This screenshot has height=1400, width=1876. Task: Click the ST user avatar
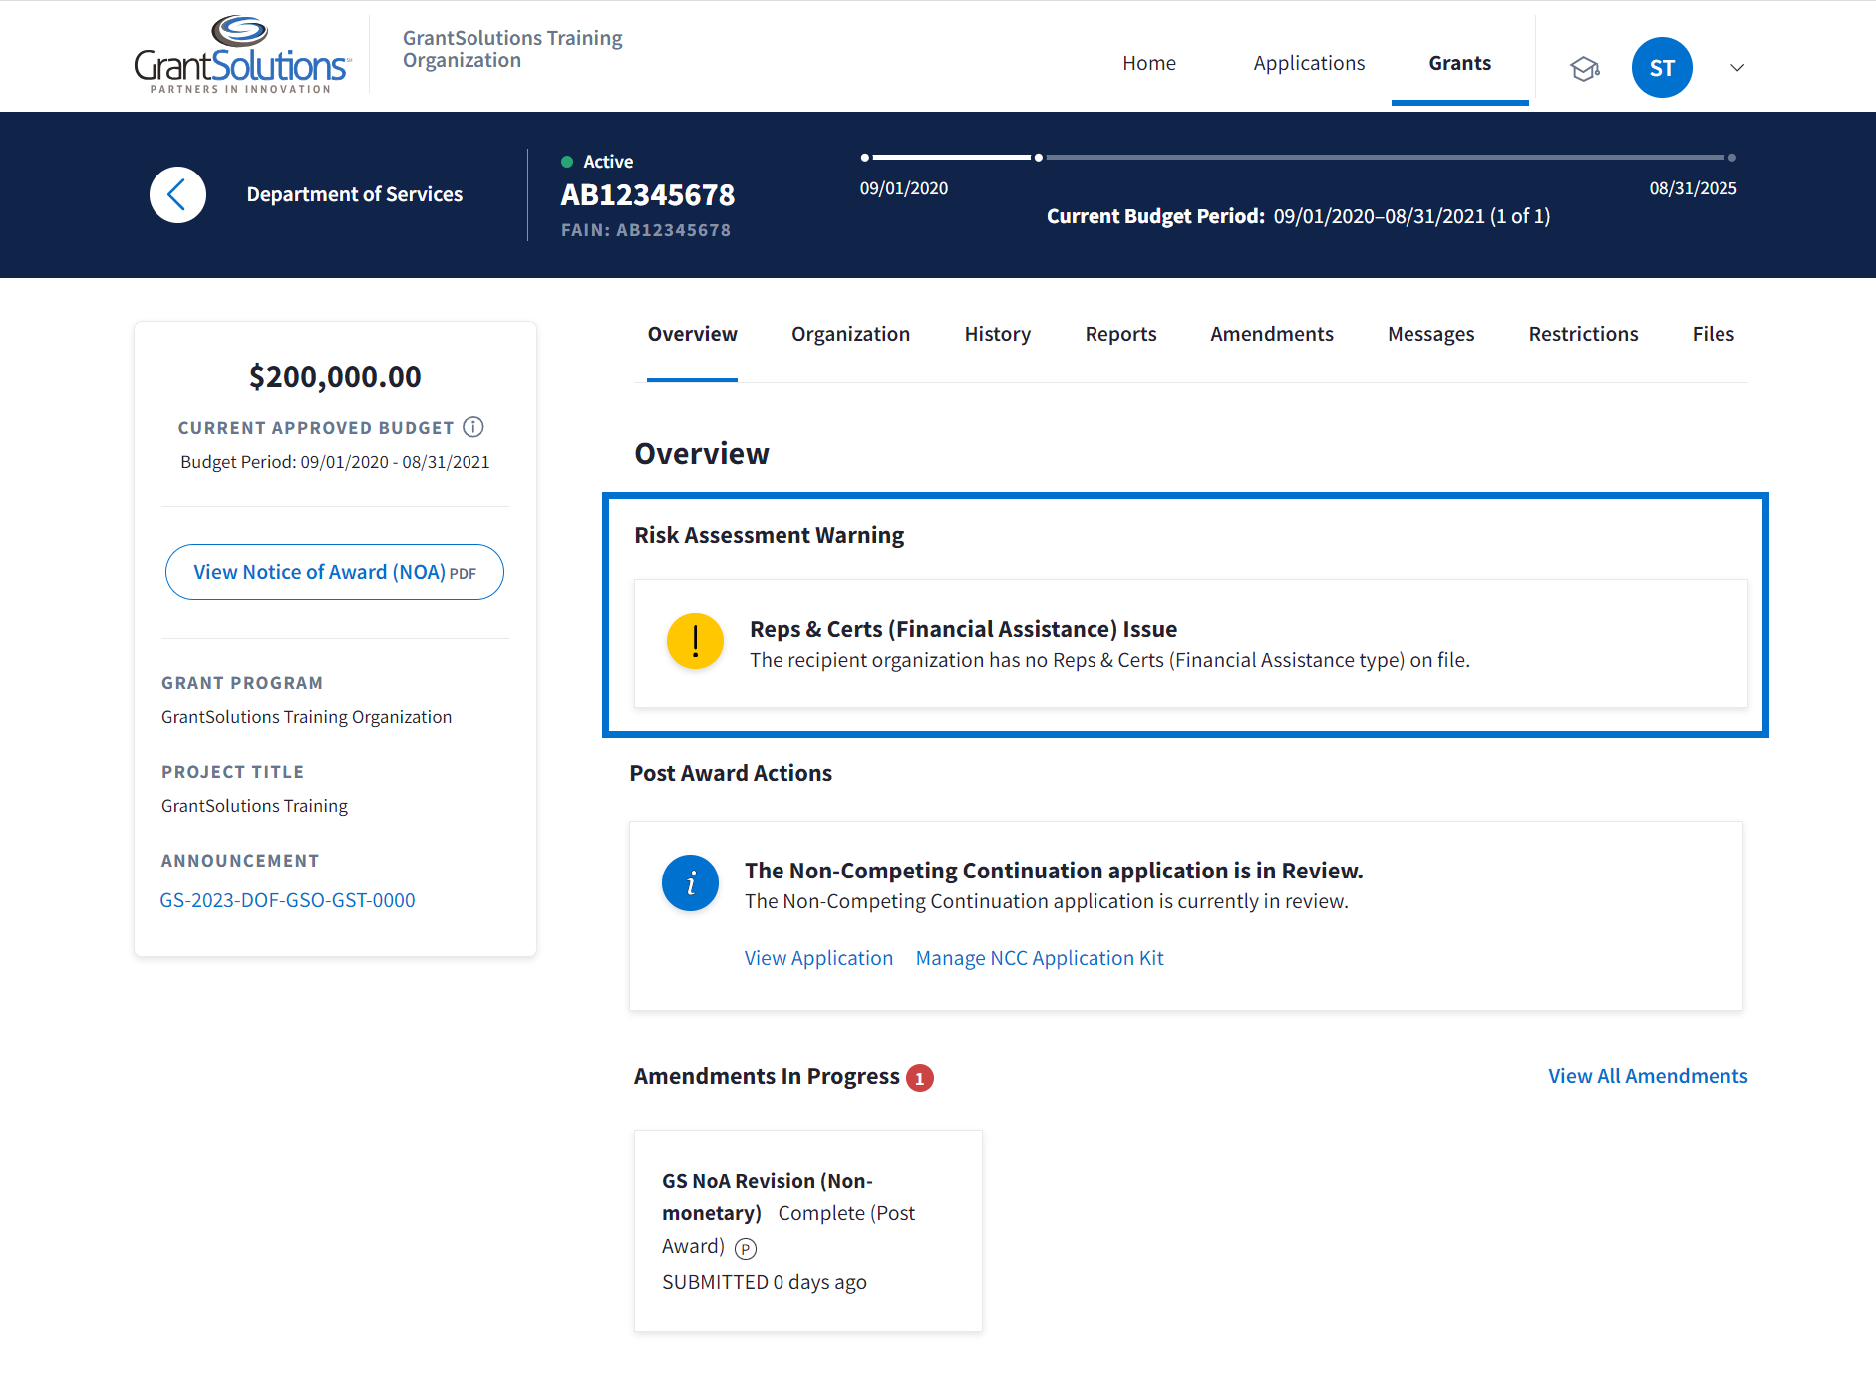coord(1661,68)
